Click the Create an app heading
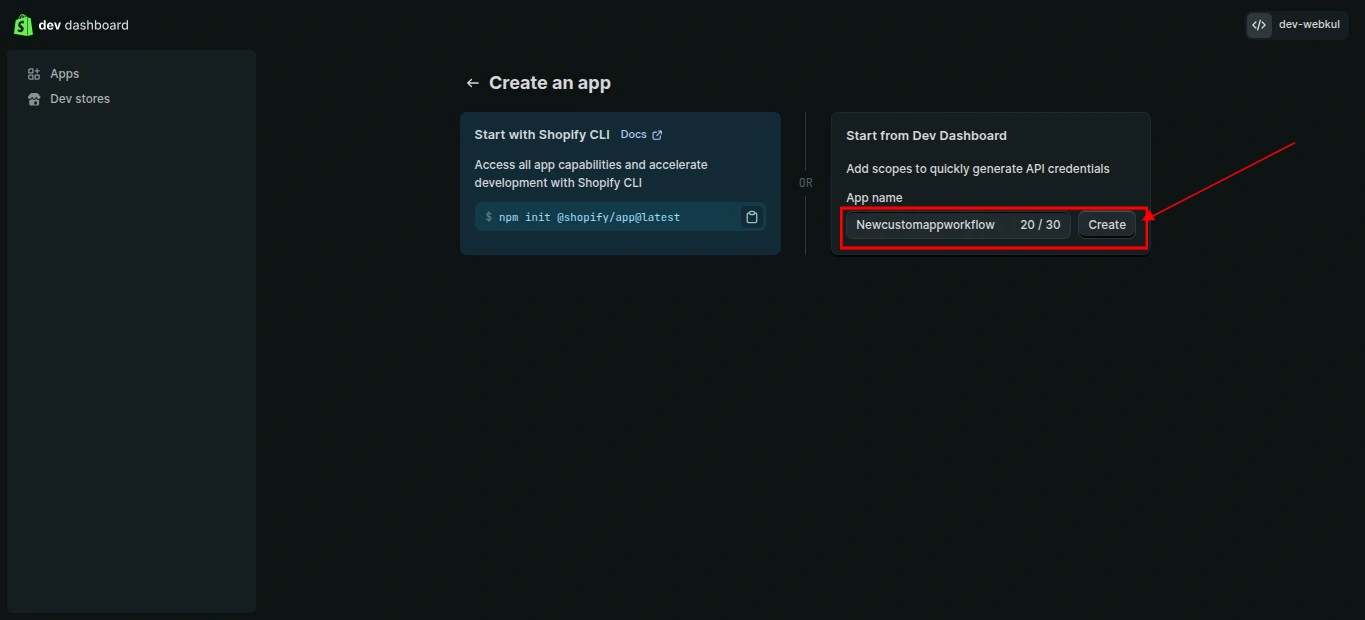 pyautogui.click(x=550, y=83)
